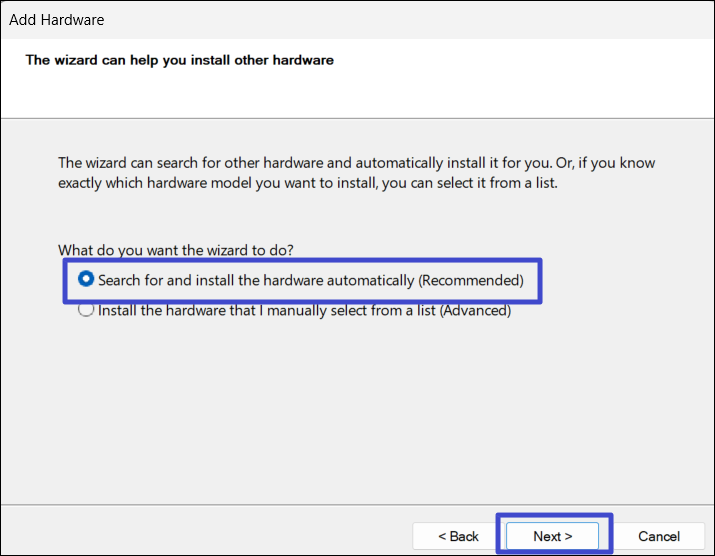Choose the Recommended automatic hardware search radio
Image resolution: width=715 pixels, height=556 pixels.
tap(86, 280)
